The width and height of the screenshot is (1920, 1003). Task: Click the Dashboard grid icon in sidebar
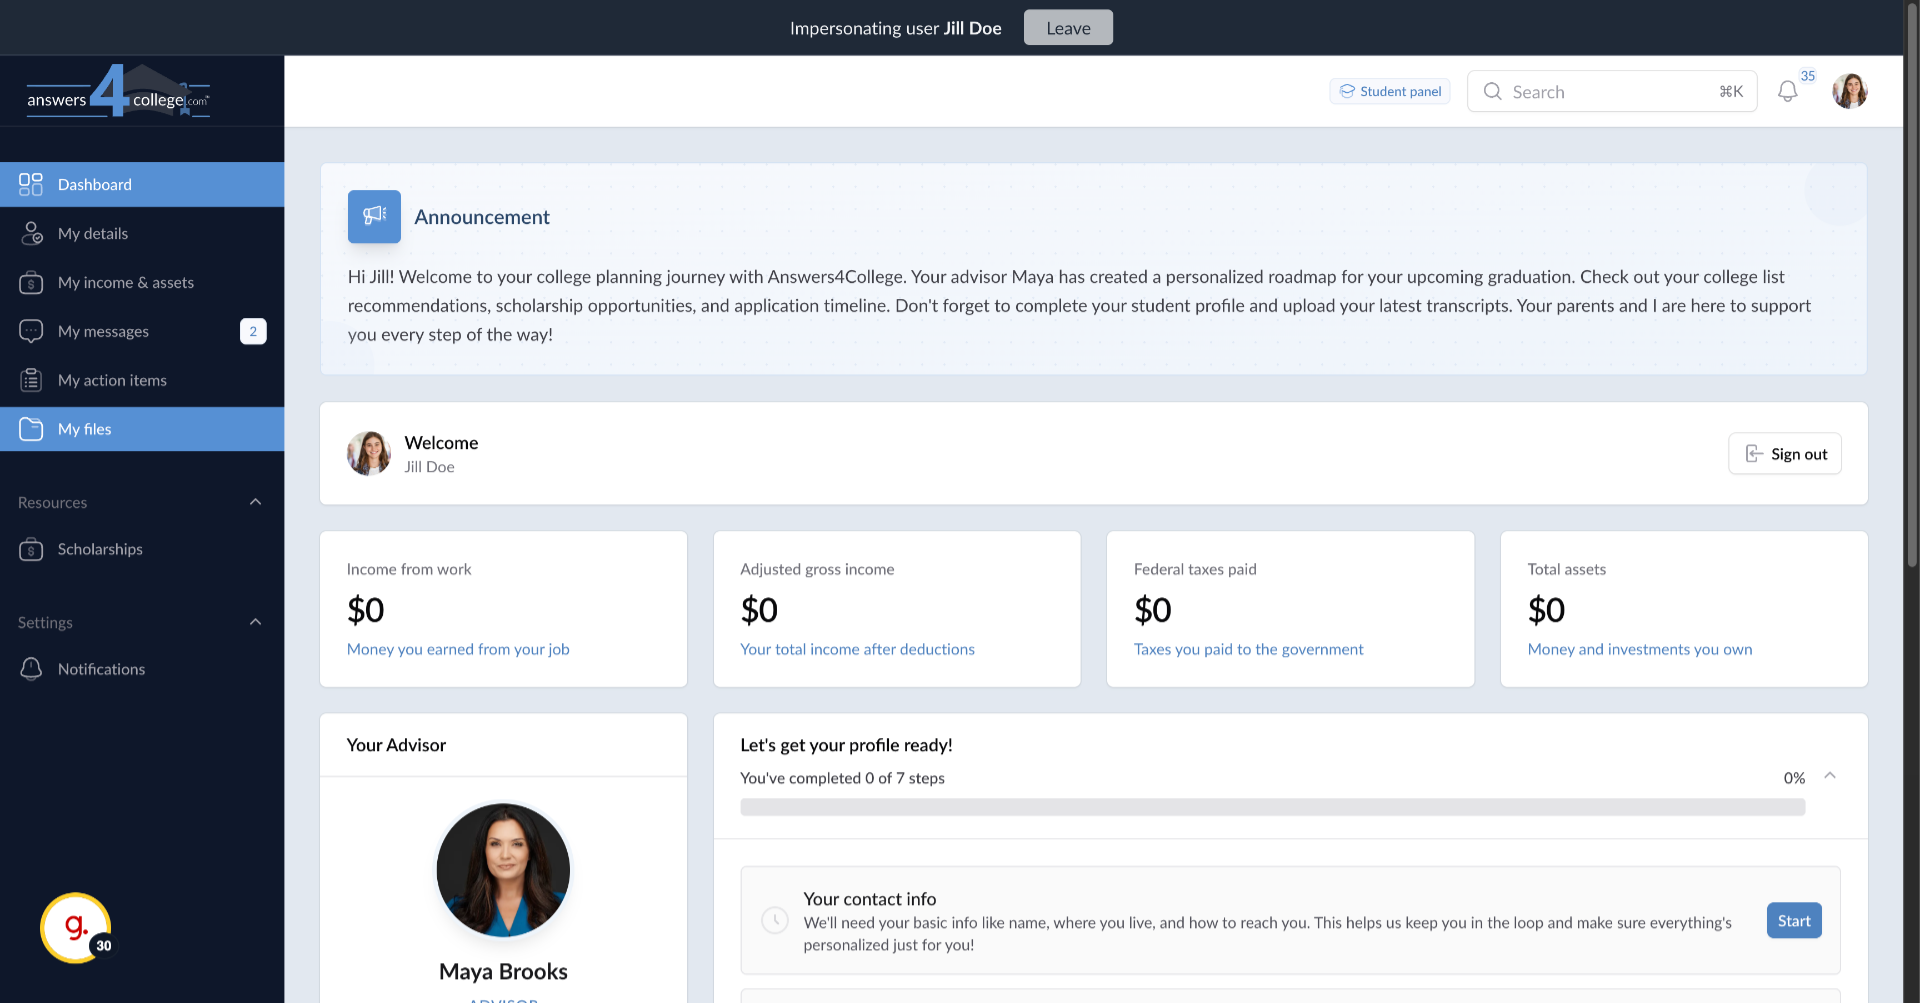pyautogui.click(x=31, y=184)
